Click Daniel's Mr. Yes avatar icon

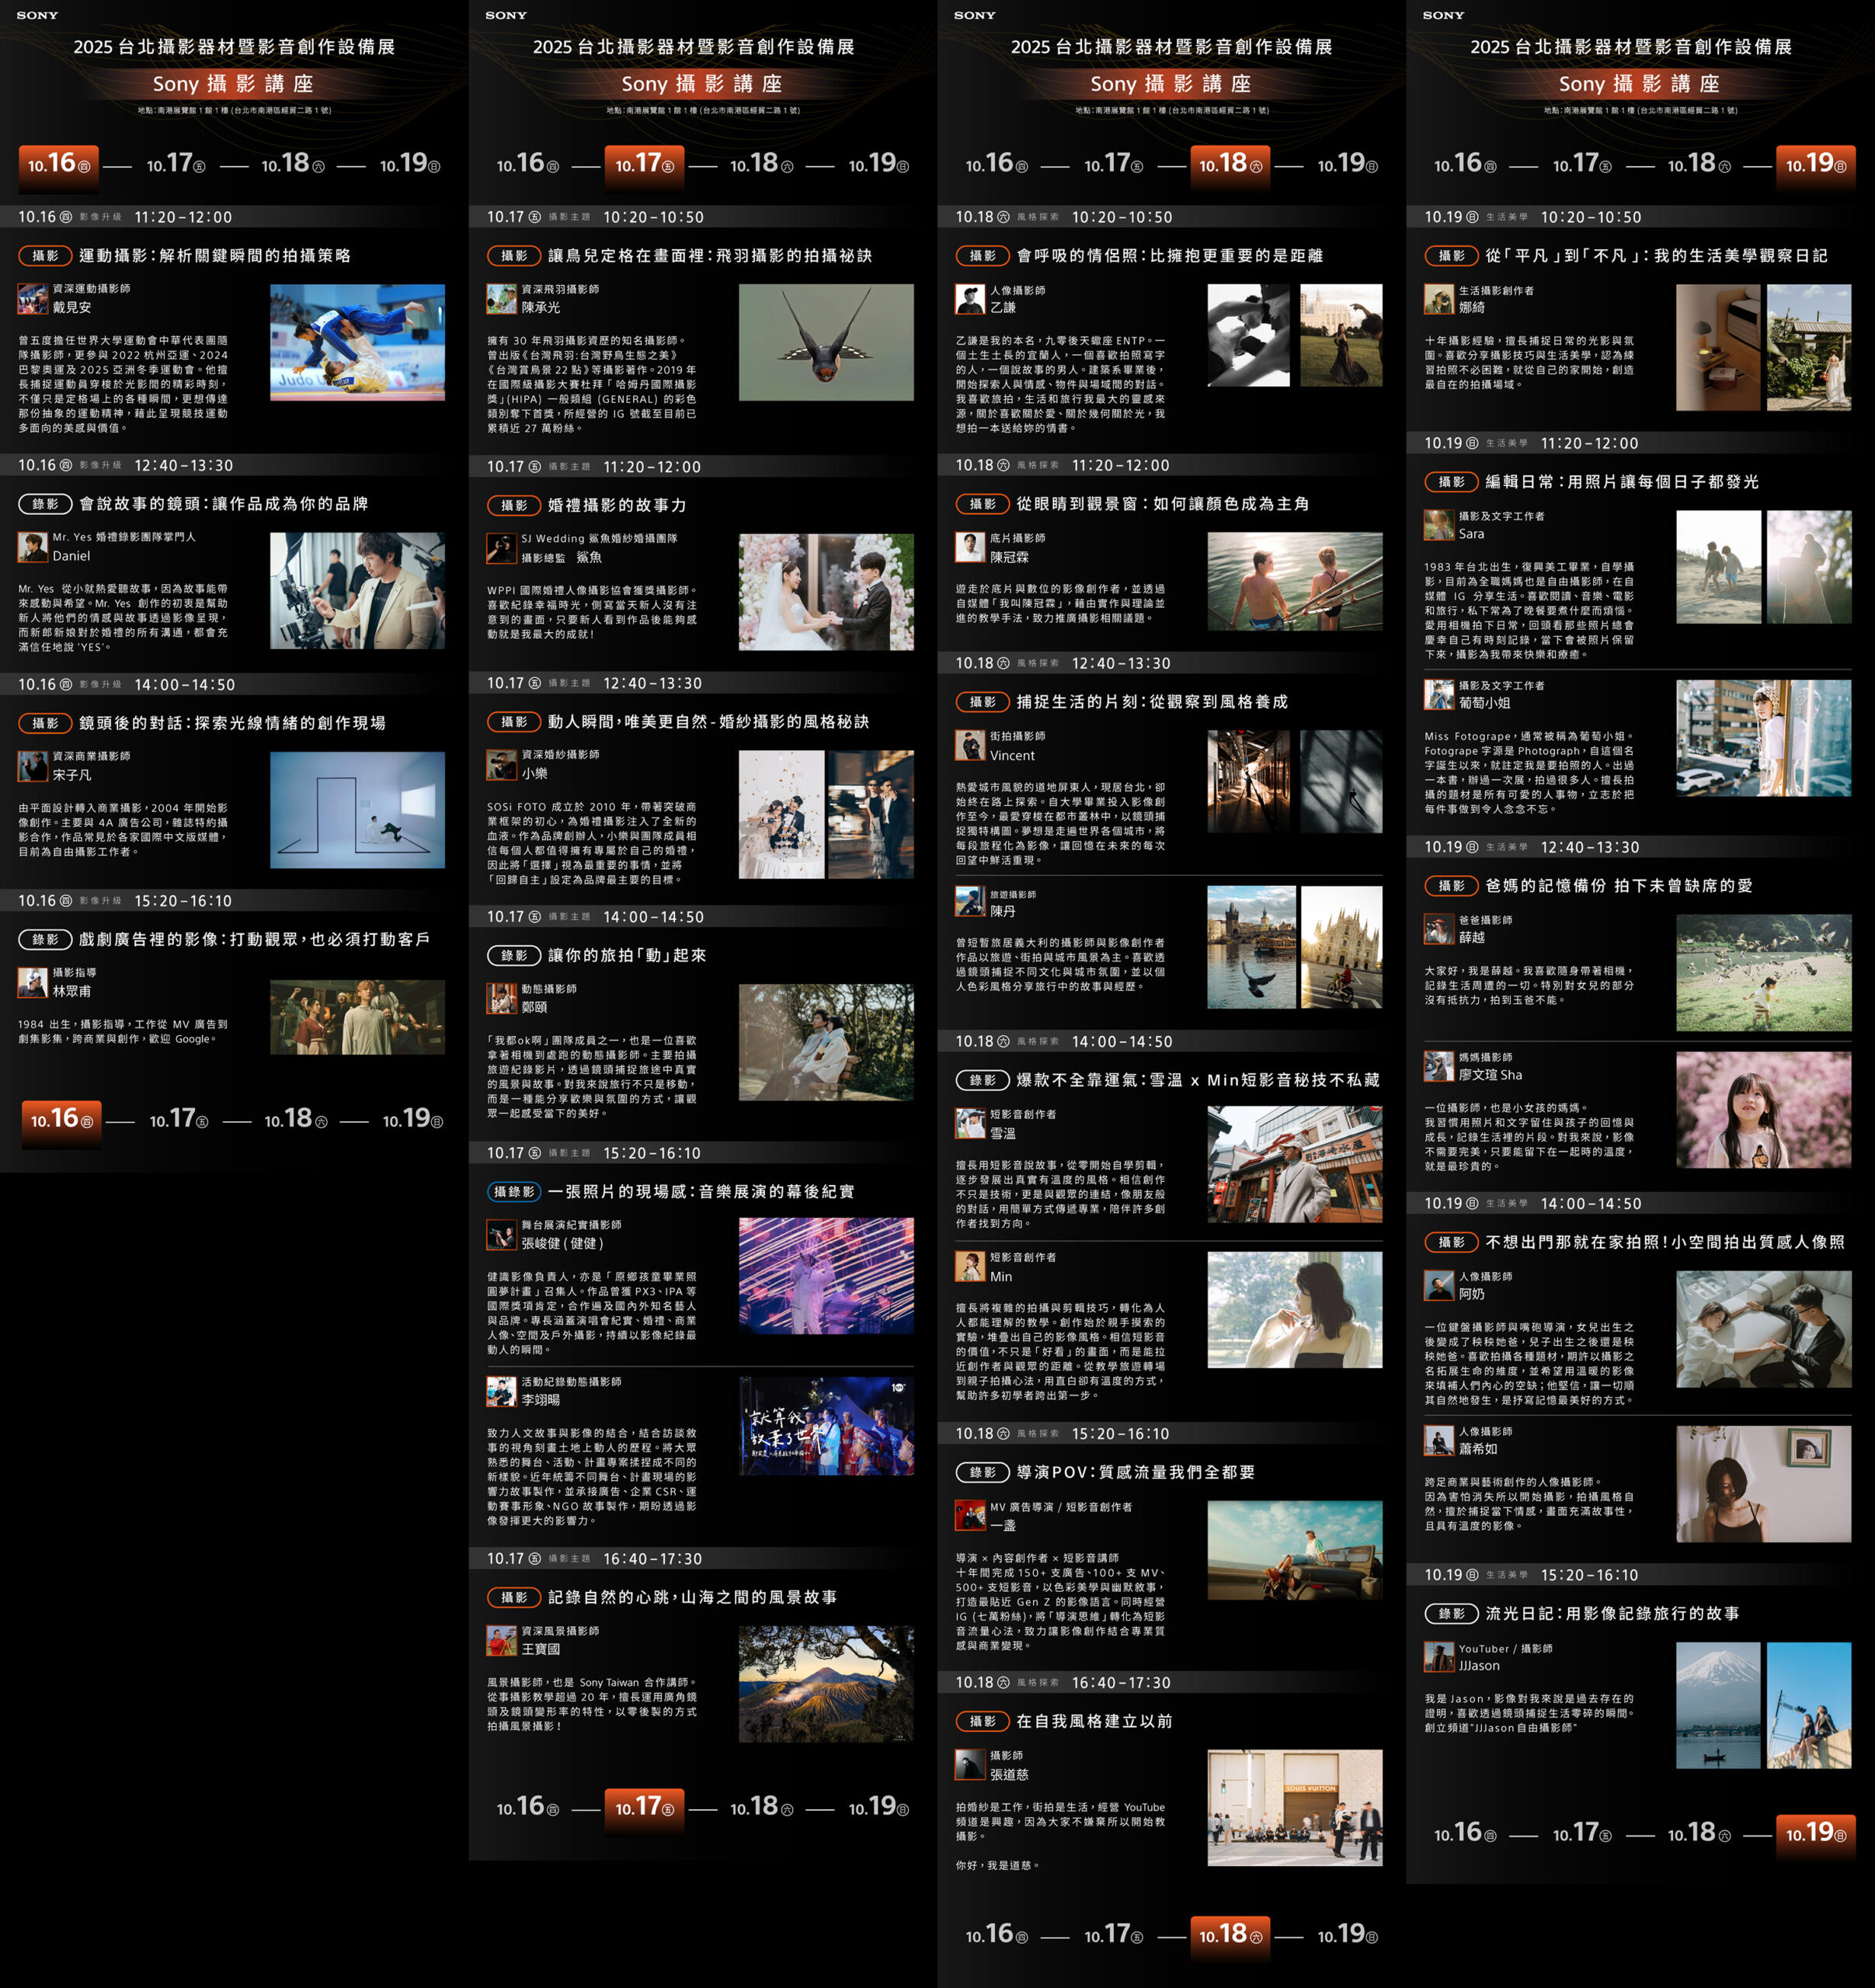click(x=33, y=546)
